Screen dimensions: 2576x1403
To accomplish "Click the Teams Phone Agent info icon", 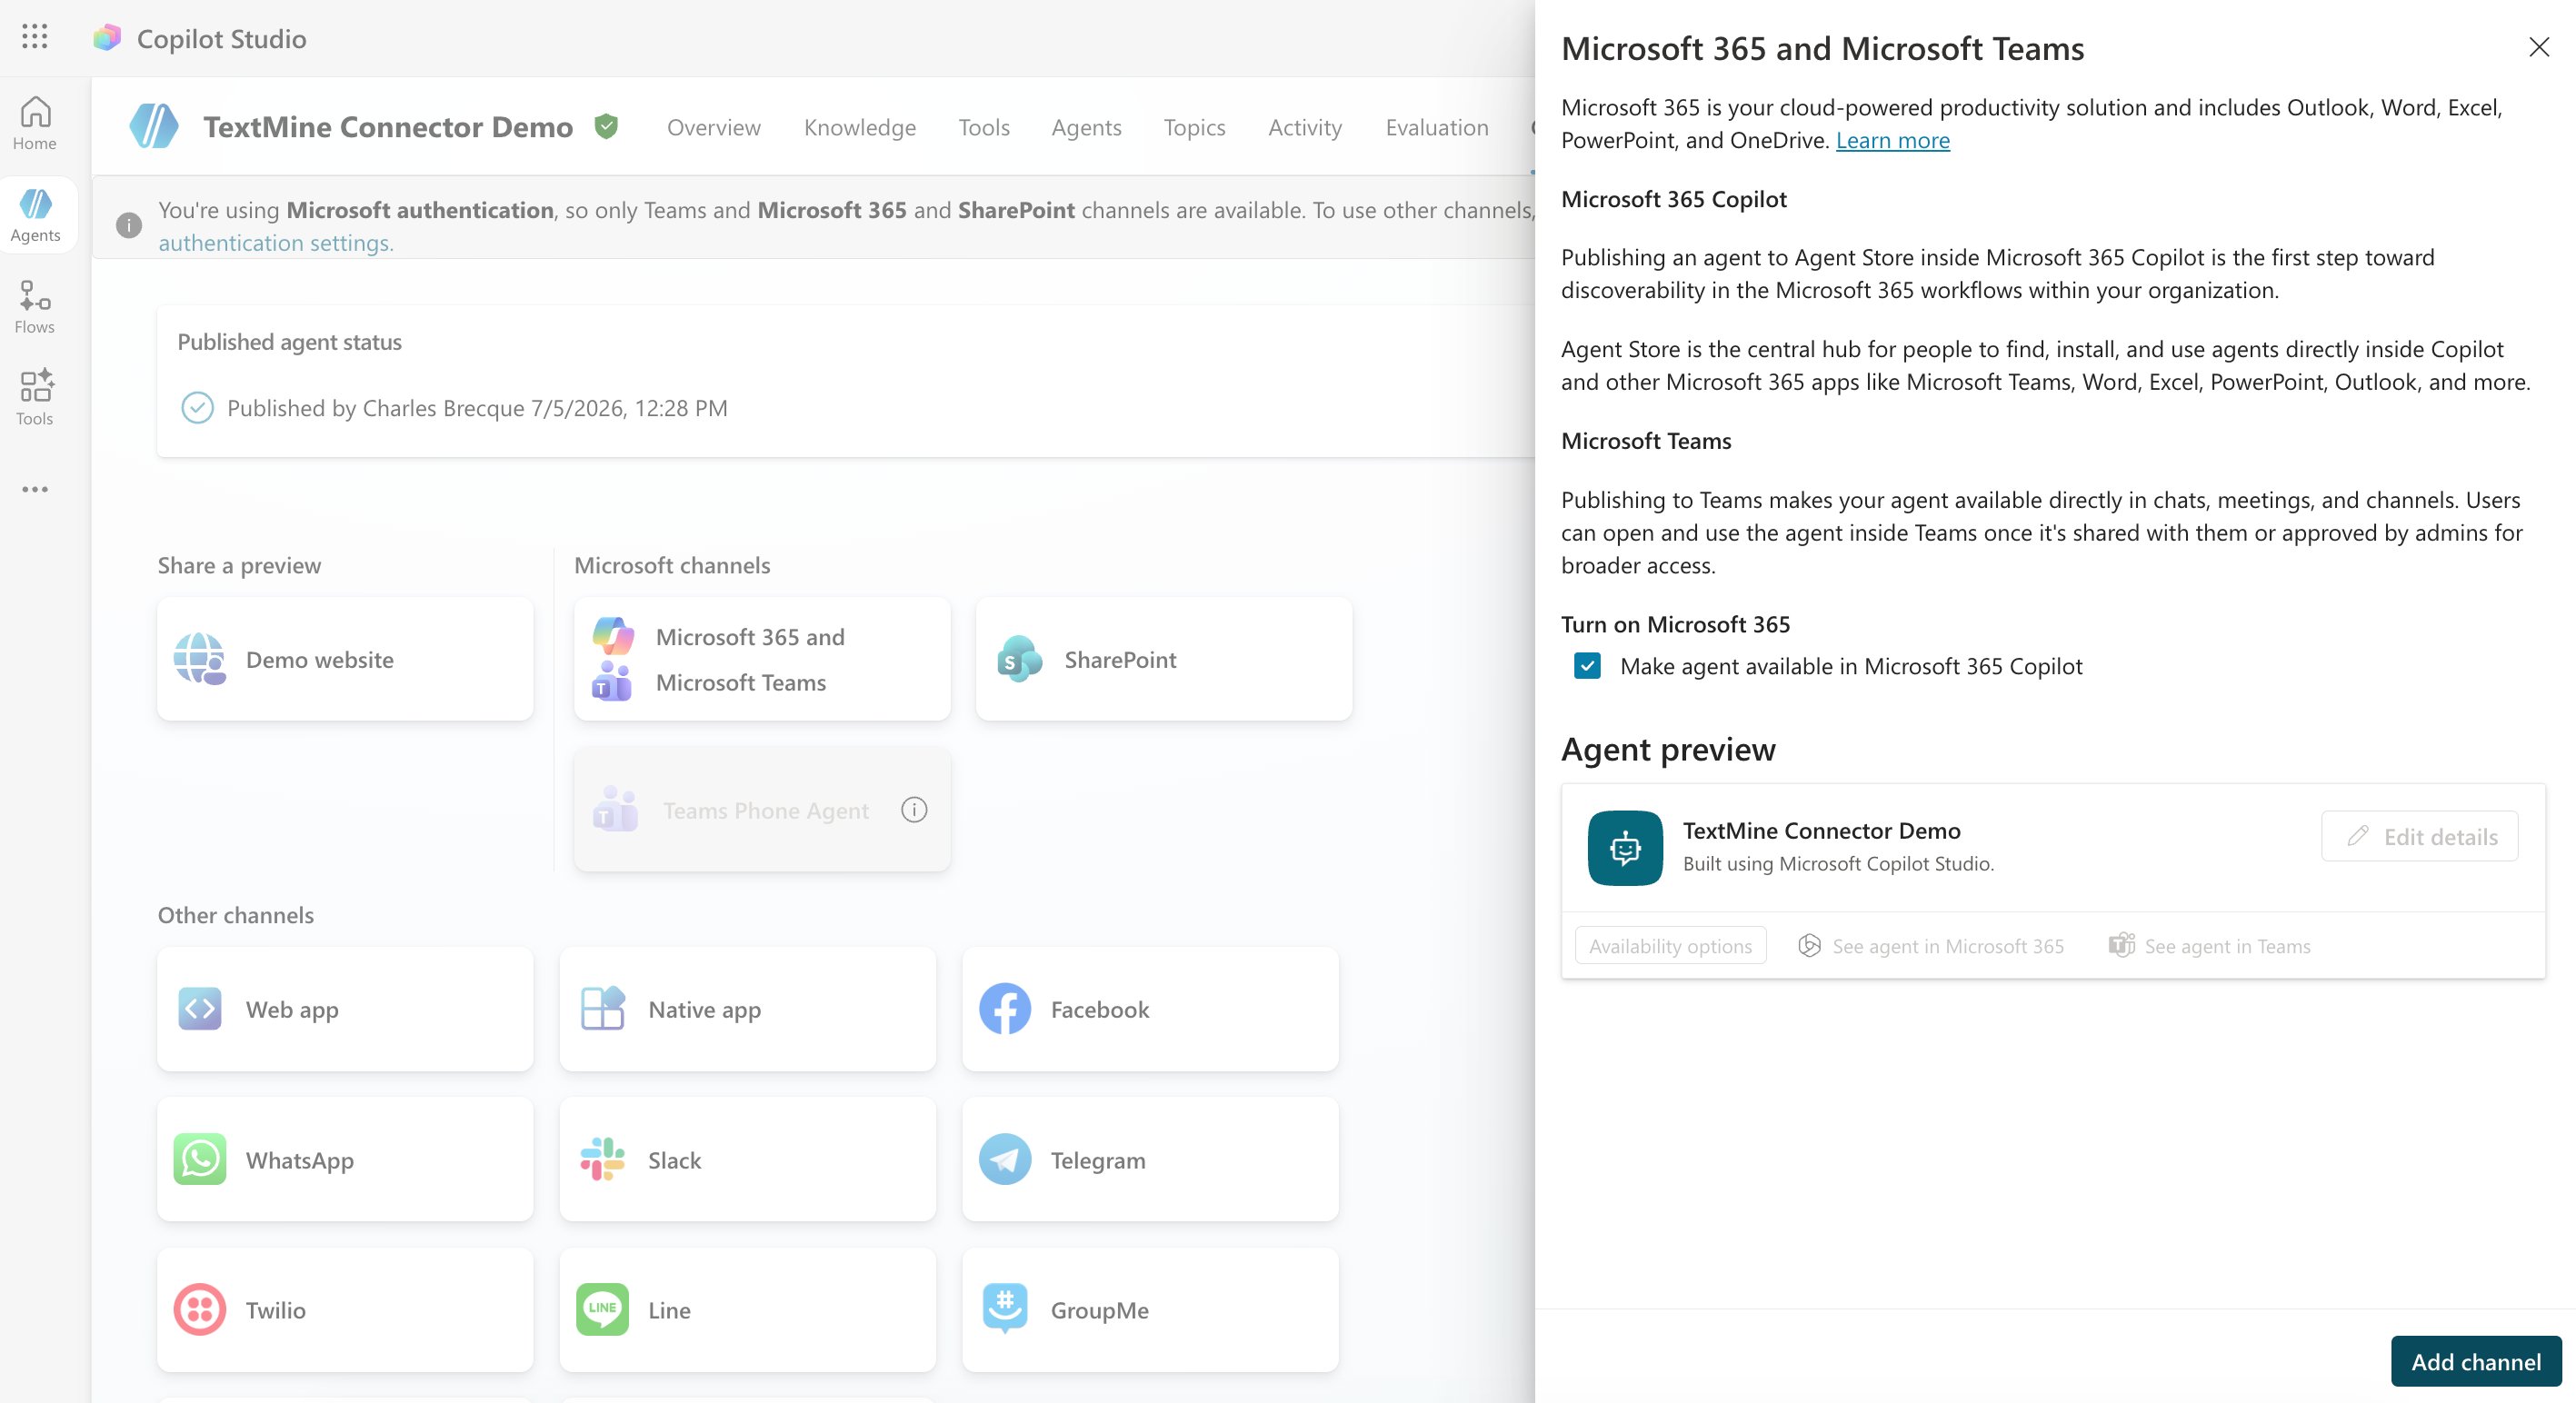I will point(914,810).
